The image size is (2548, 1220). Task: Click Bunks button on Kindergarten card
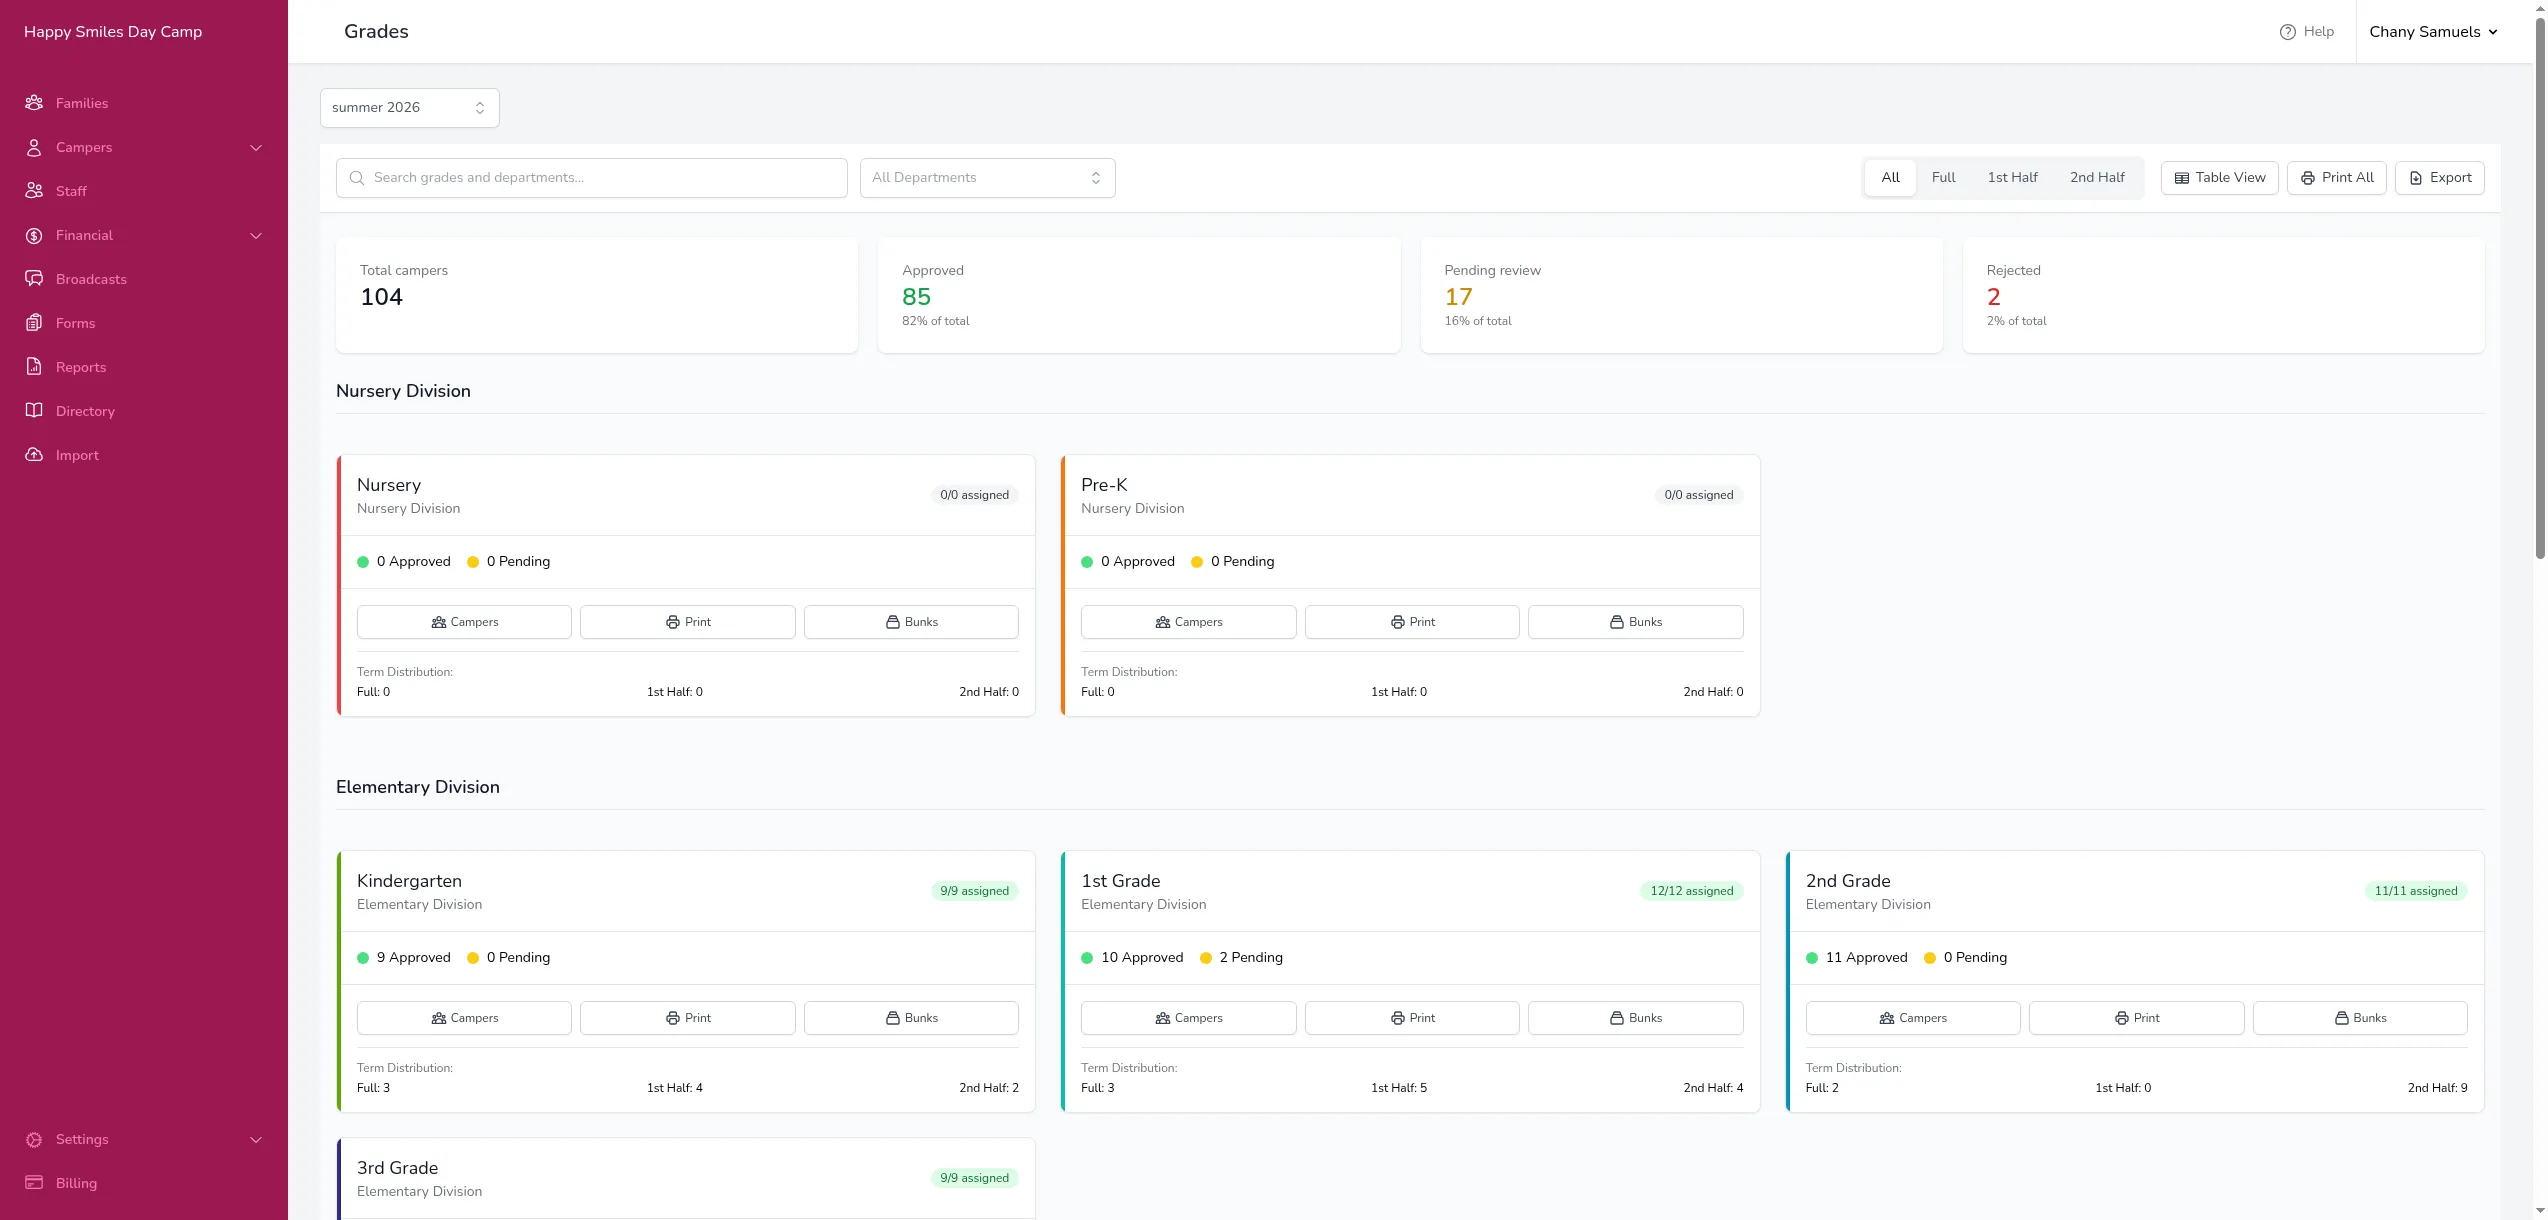[x=911, y=1018]
